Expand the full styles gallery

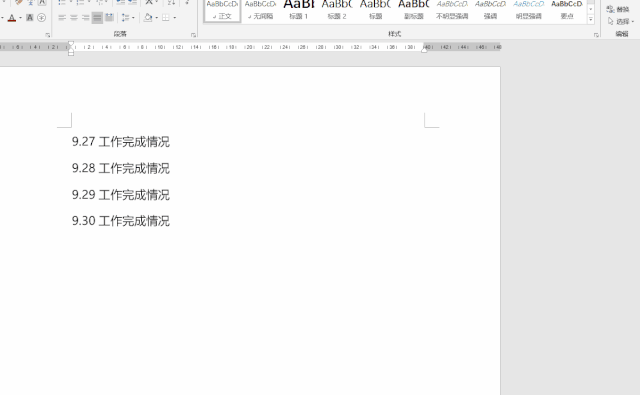tap(591, 19)
